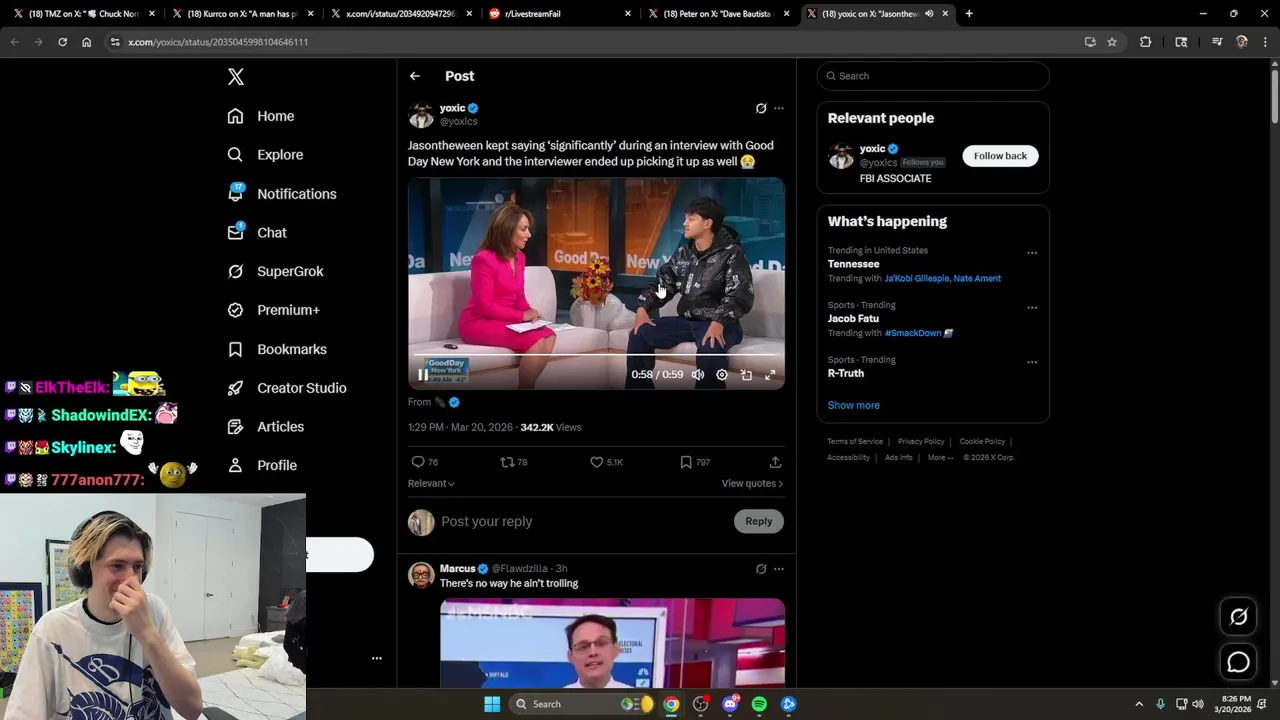Viewport: 1280px width, 720px height.
Task: Open Marcus reply video thumbnail
Action: point(612,644)
